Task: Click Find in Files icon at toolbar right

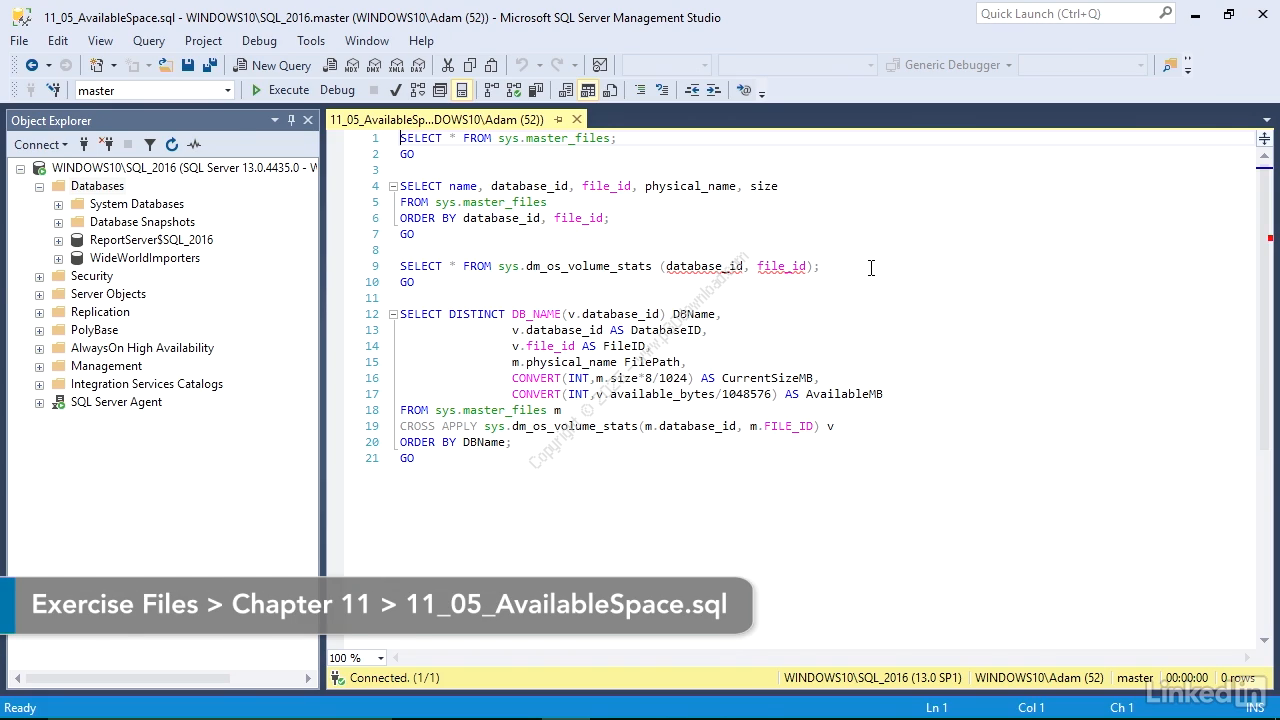Action: (1170, 65)
